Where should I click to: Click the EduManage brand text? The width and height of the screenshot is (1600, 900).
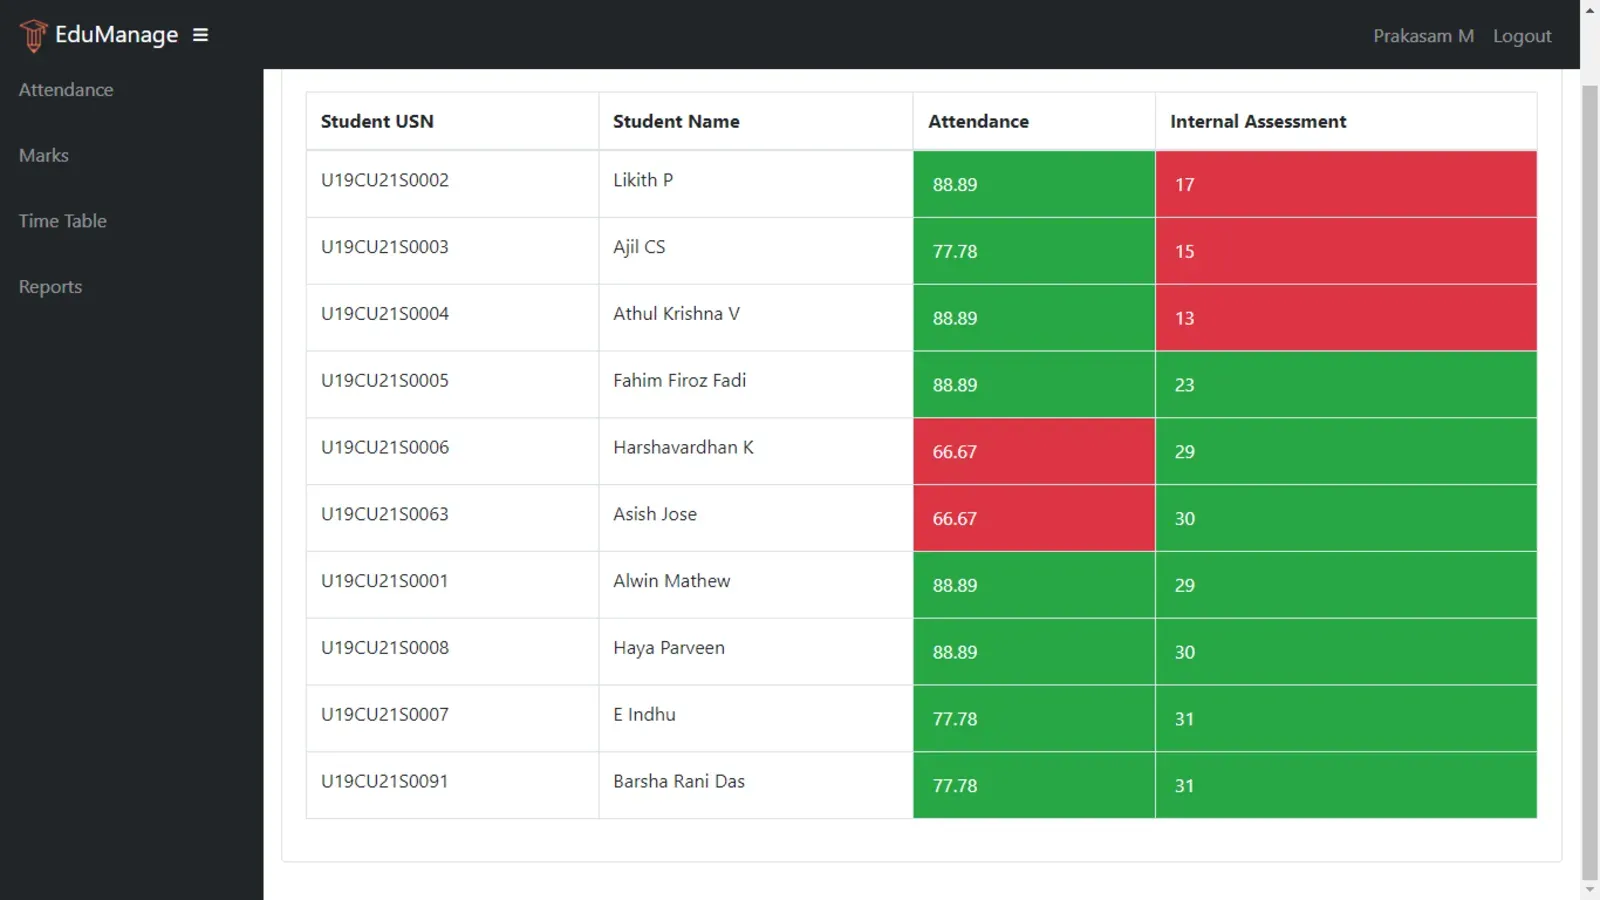point(116,35)
